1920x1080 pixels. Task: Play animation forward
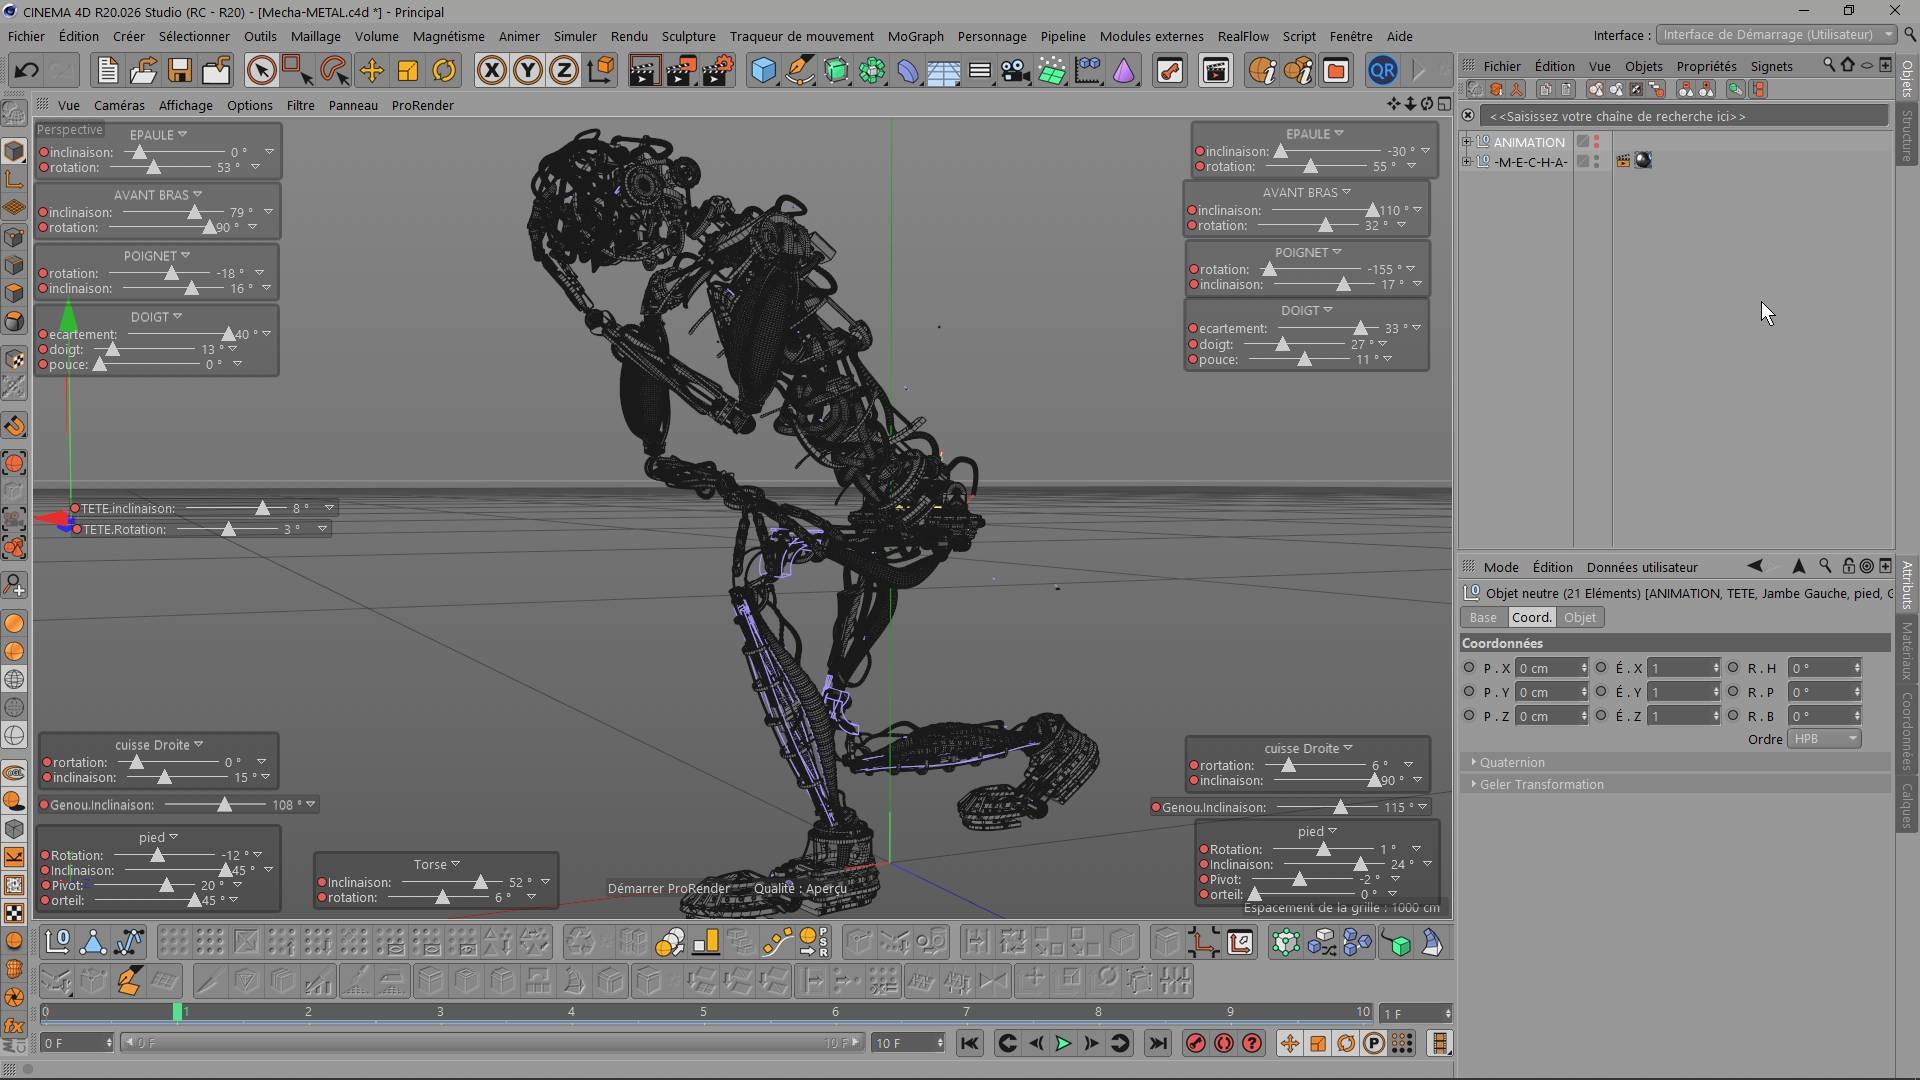coord(1063,1044)
